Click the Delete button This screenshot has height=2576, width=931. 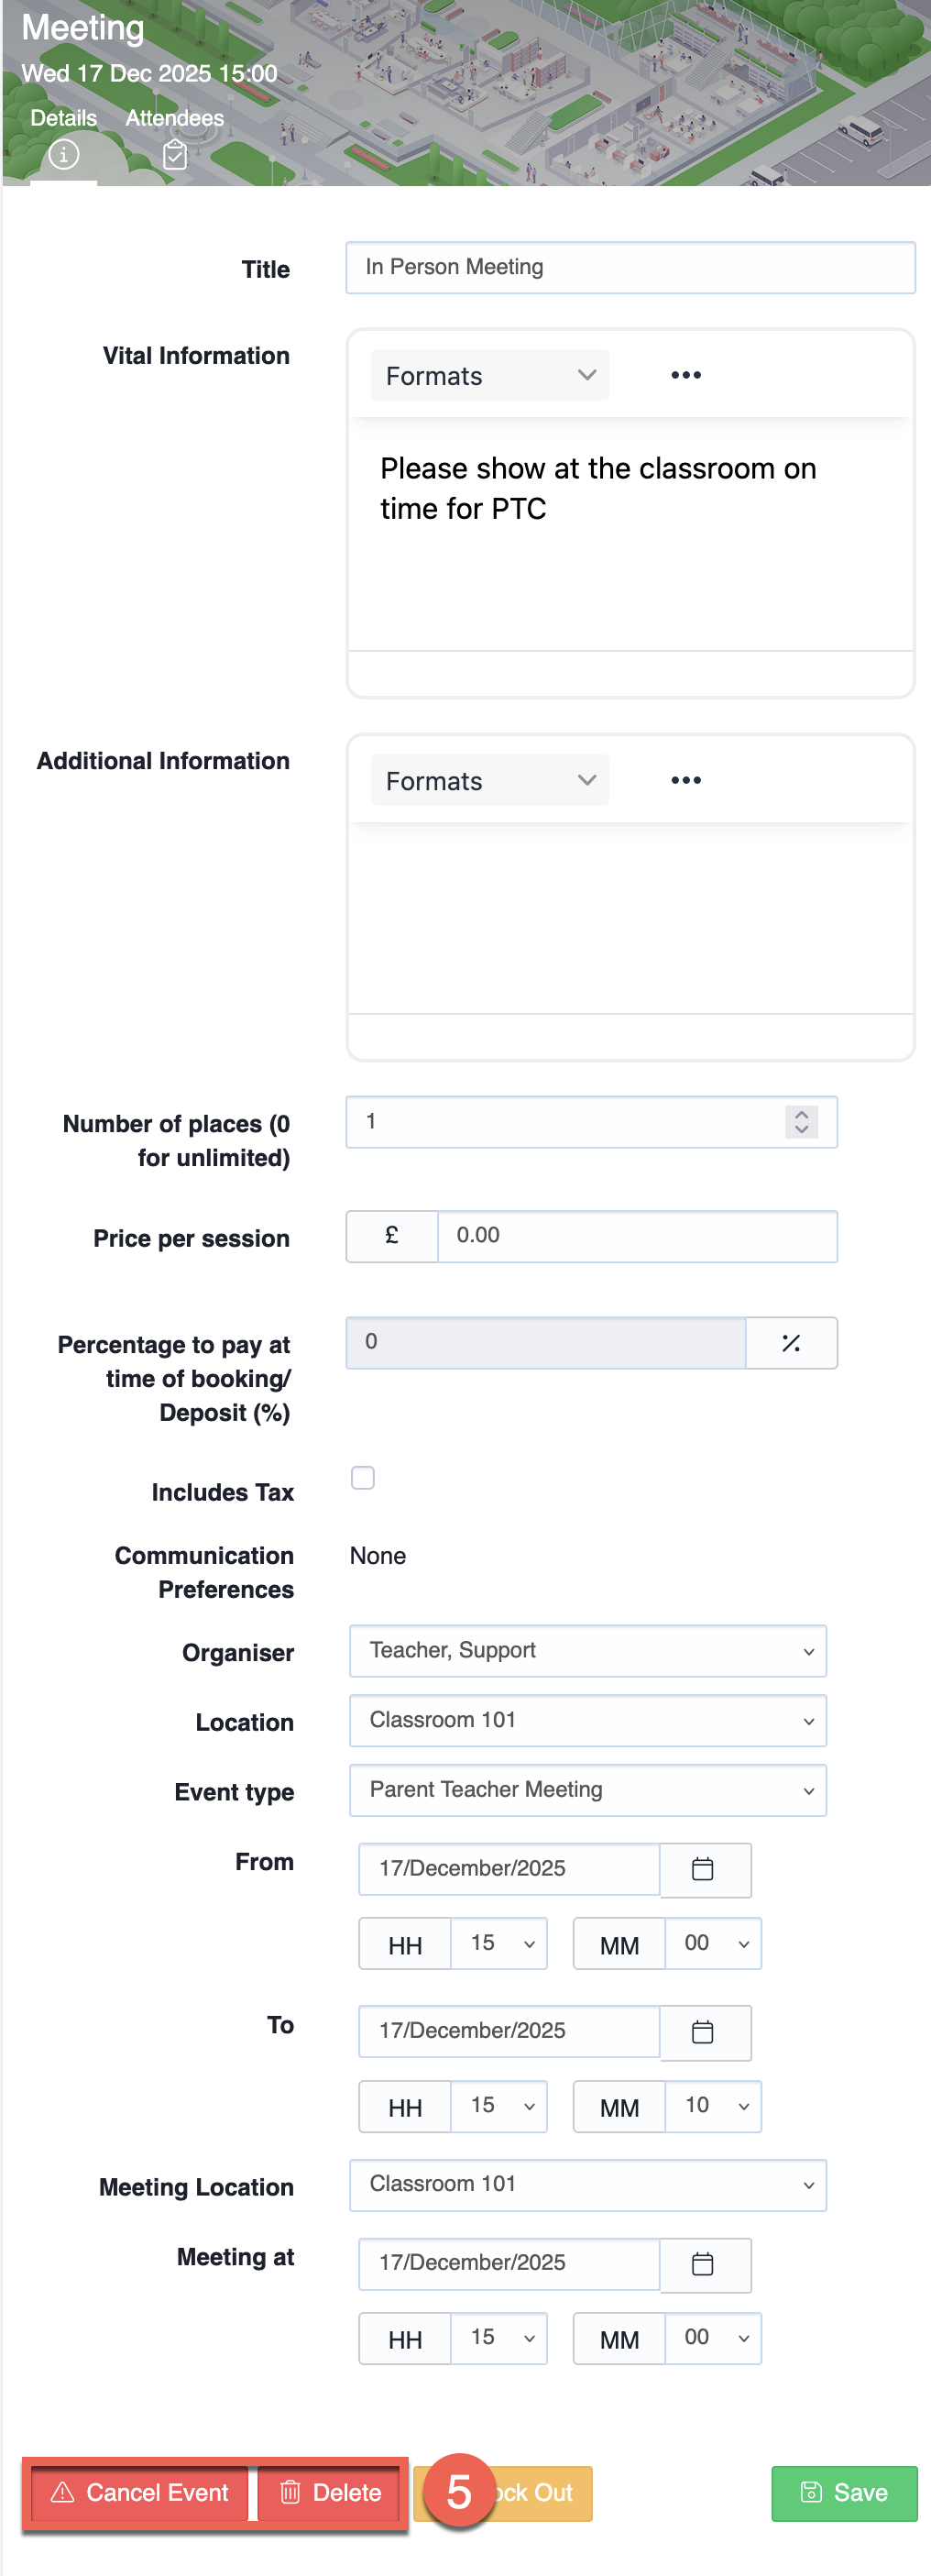coord(331,2493)
